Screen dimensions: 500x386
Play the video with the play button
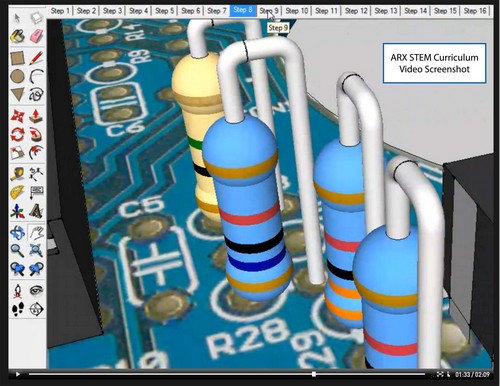(18, 374)
